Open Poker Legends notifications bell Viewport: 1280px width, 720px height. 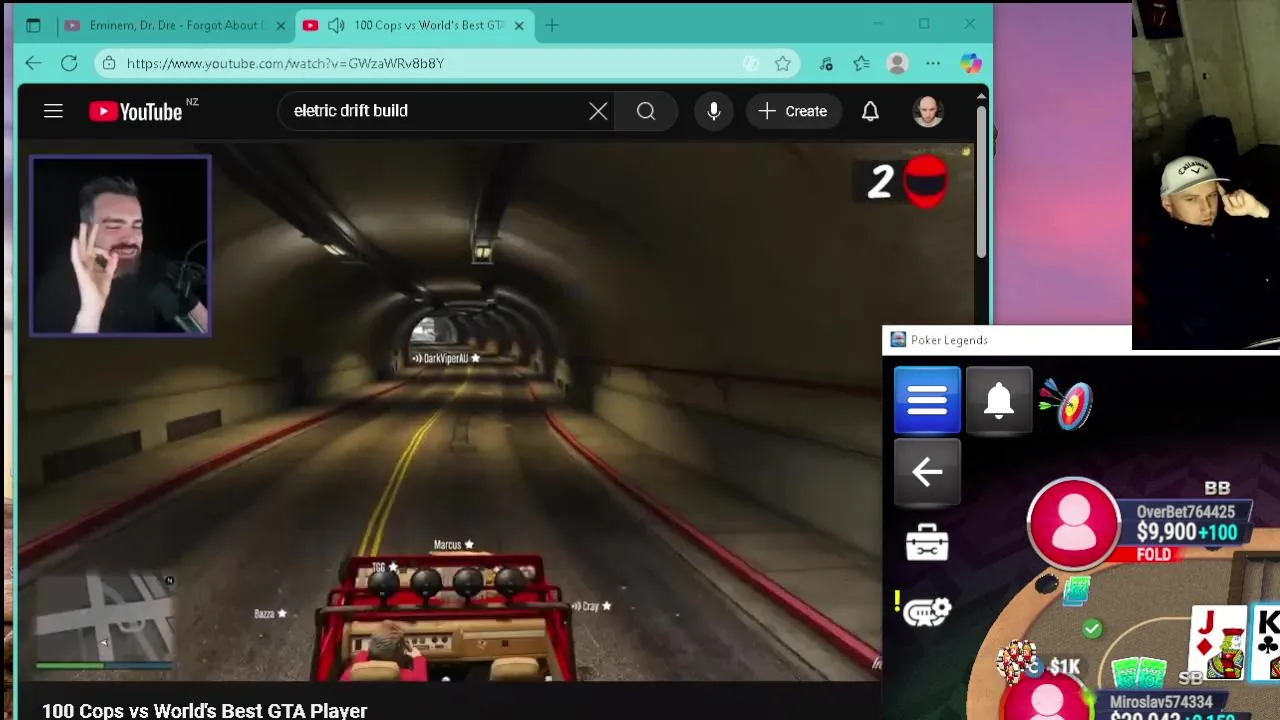pyautogui.click(x=999, y=401)
